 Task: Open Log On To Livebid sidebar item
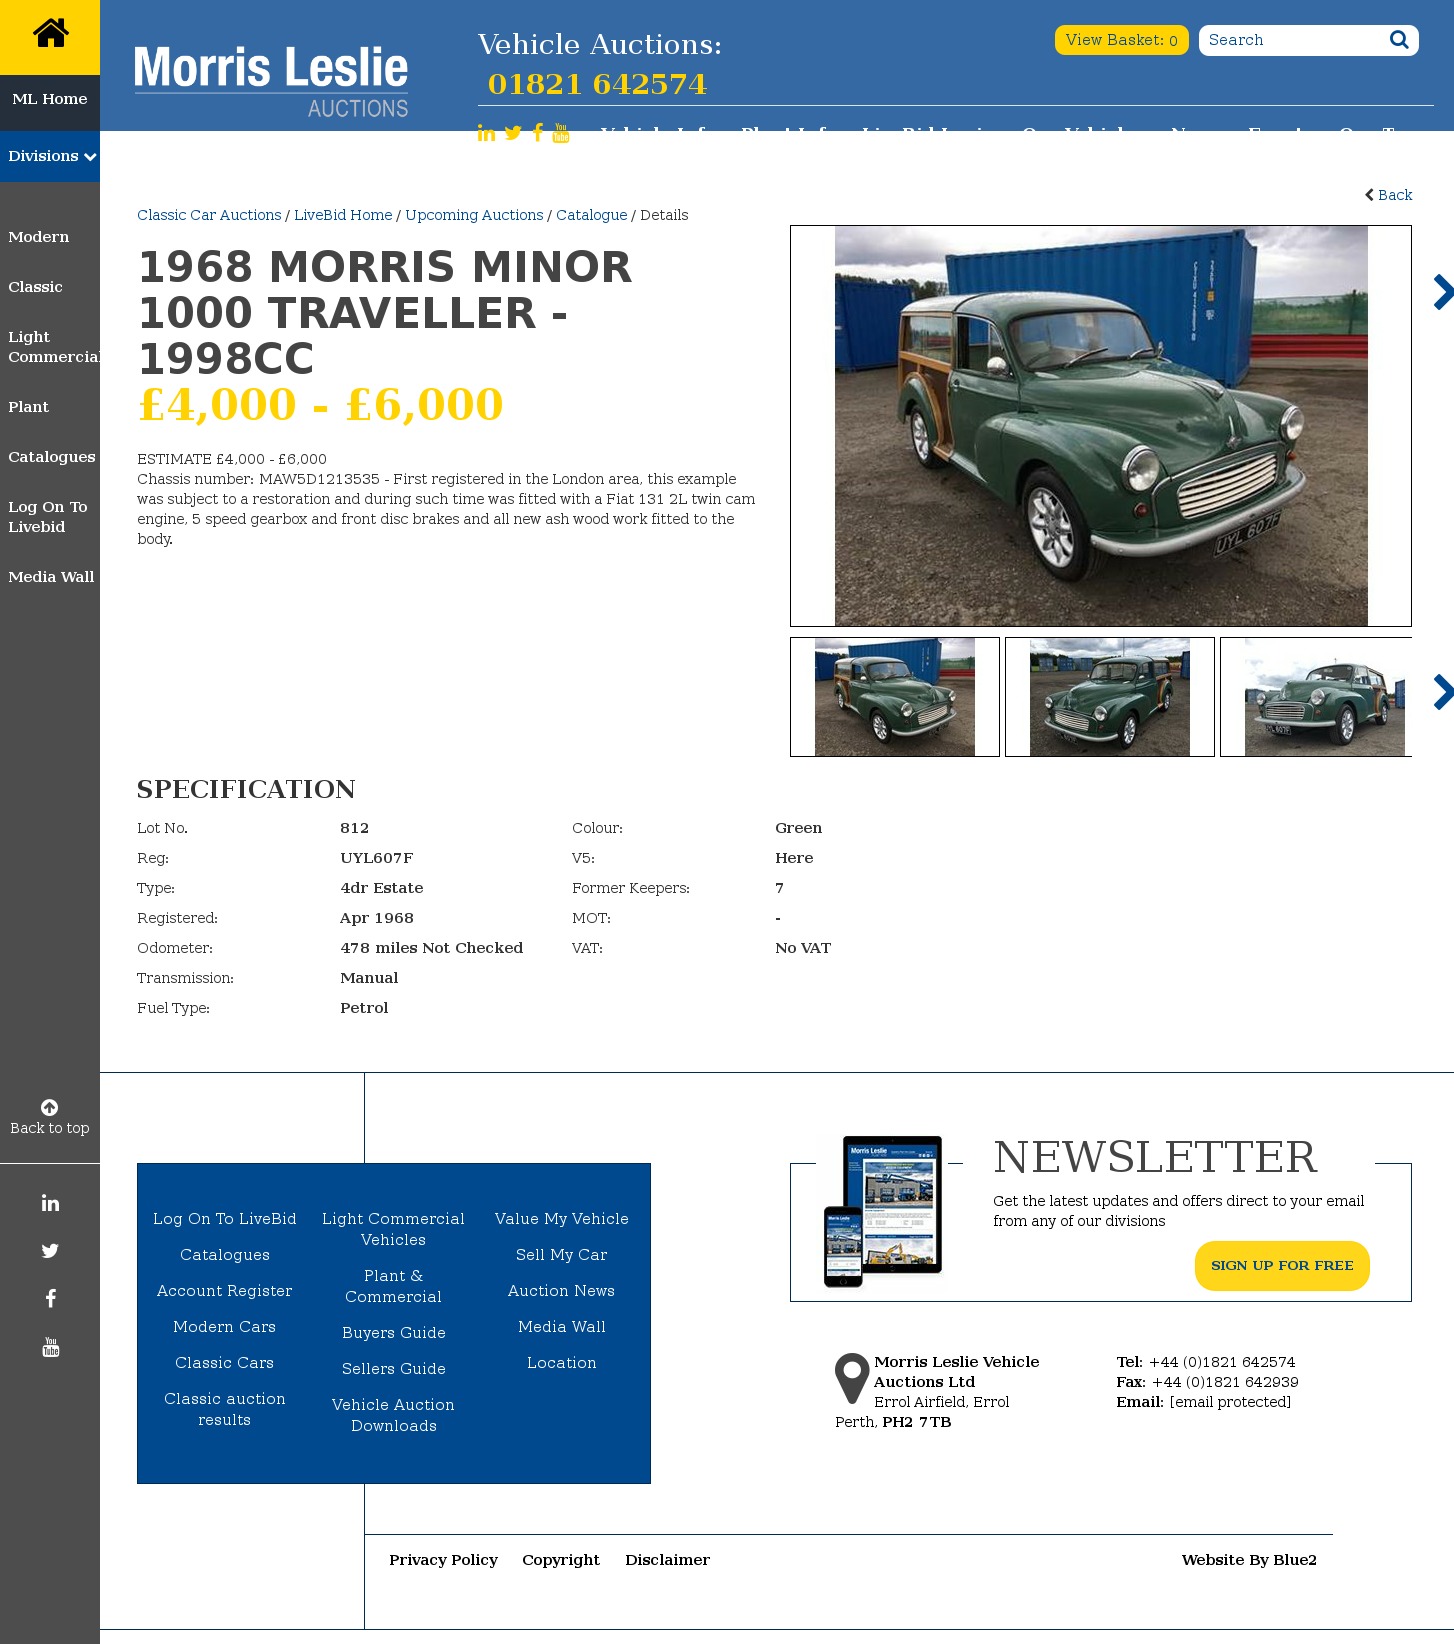pos(48,517)
